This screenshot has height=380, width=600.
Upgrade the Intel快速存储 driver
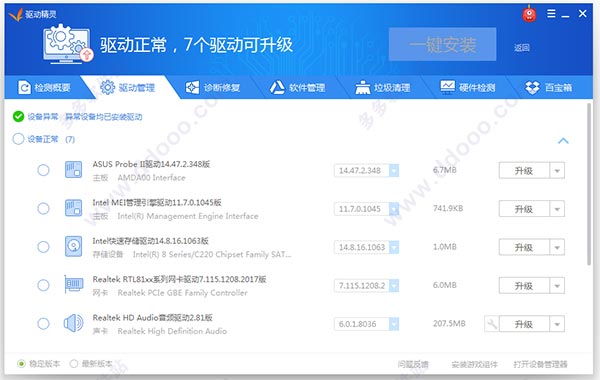pos(524,248)
